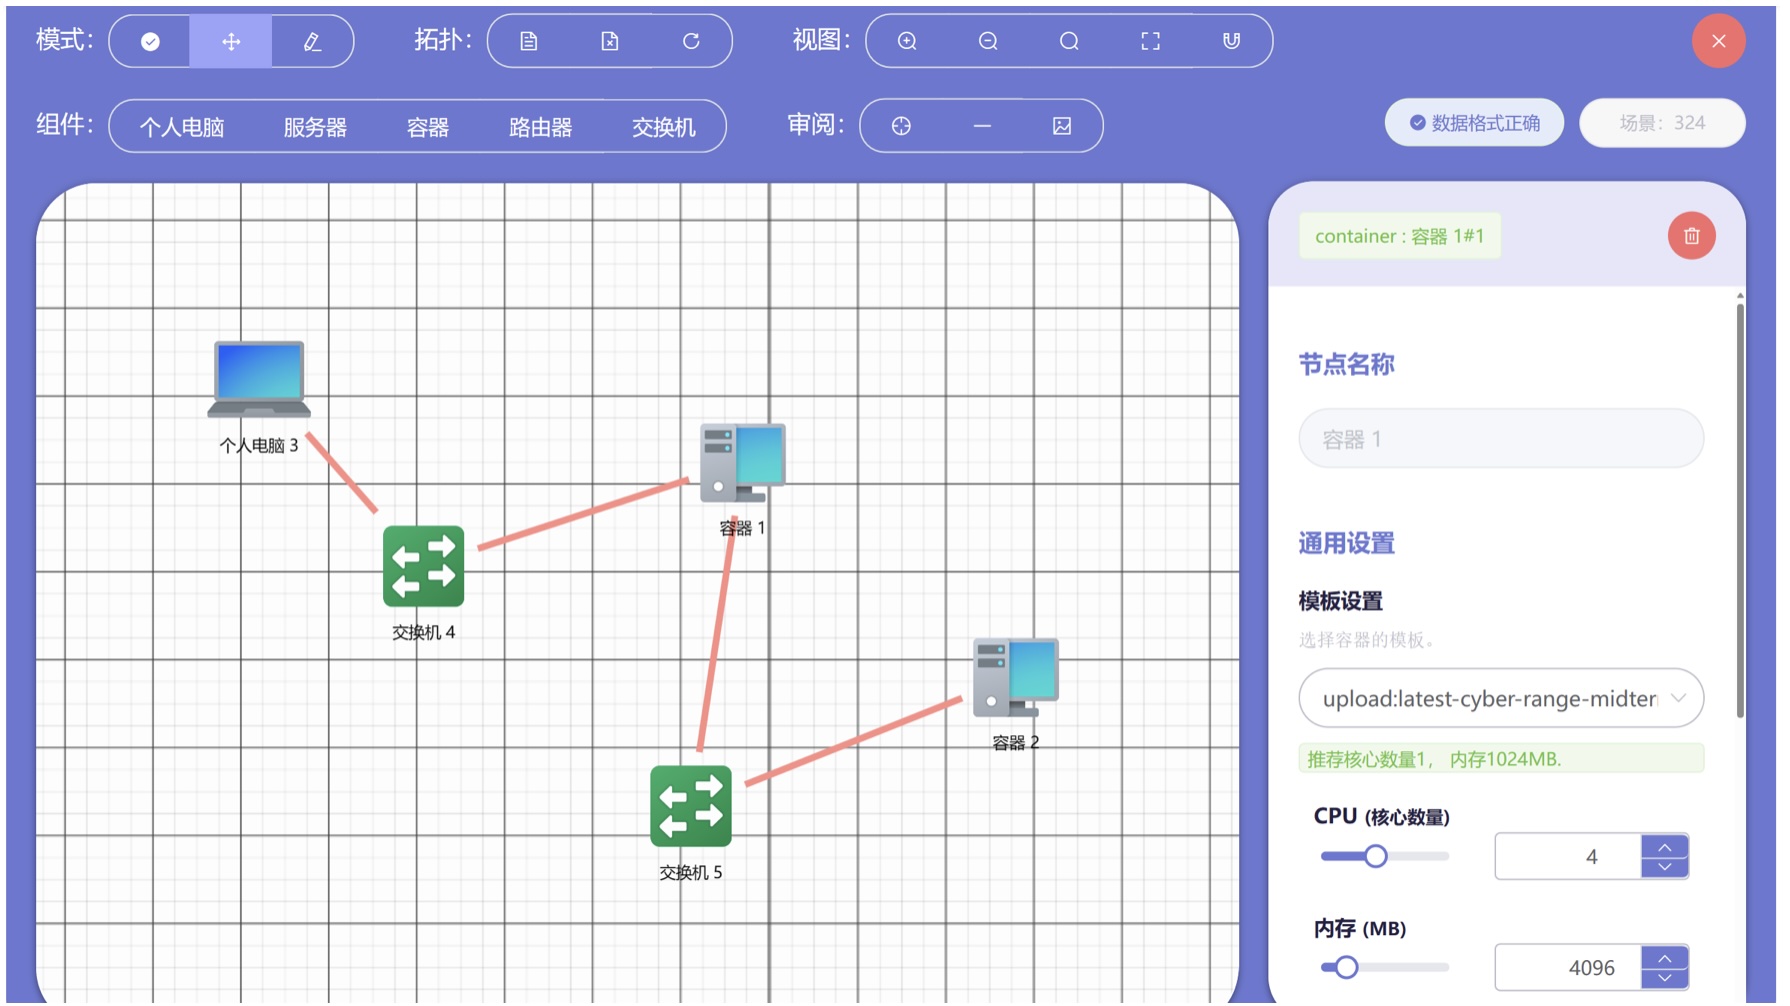The height and width of the screenshot is (1006, 1790).
Task: Reset zoom with plain magnifier icon
Action: tap(1069, 41)
